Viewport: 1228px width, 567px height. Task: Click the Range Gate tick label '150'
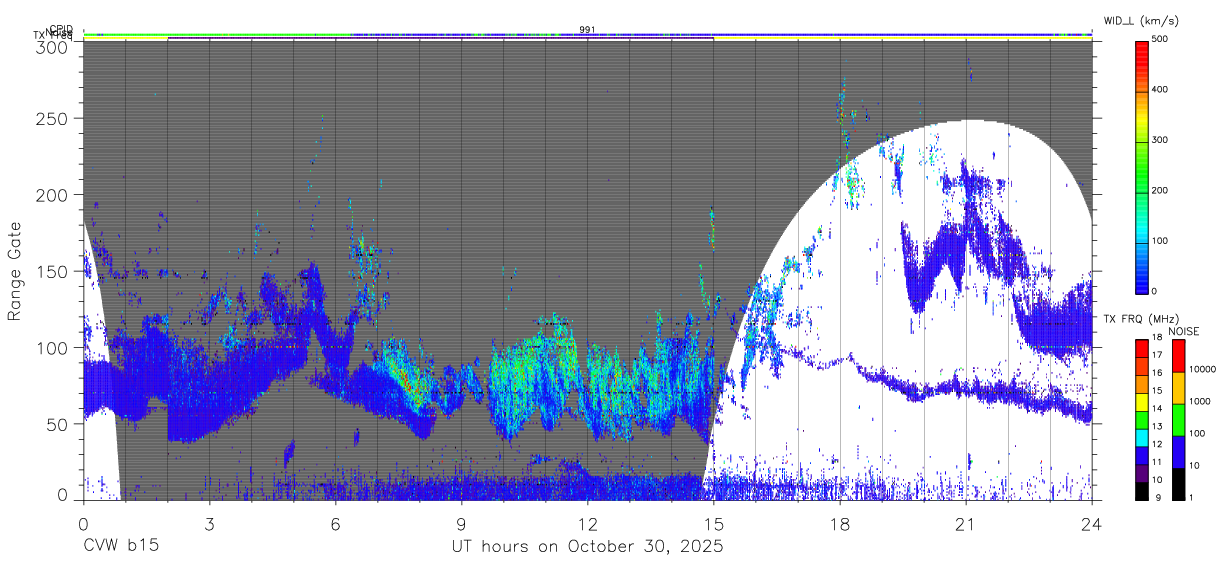click(52, 272)
